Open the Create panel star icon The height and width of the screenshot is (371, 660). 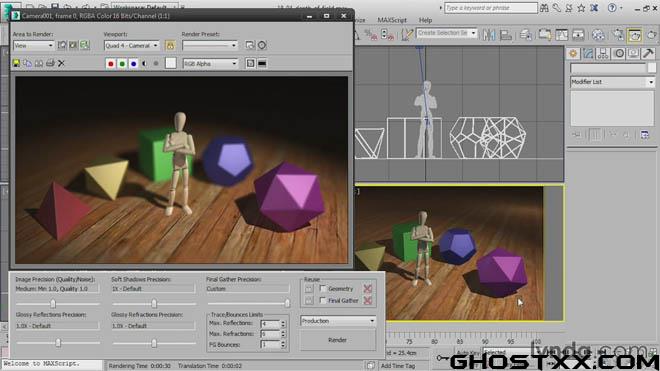coord(573,53)
